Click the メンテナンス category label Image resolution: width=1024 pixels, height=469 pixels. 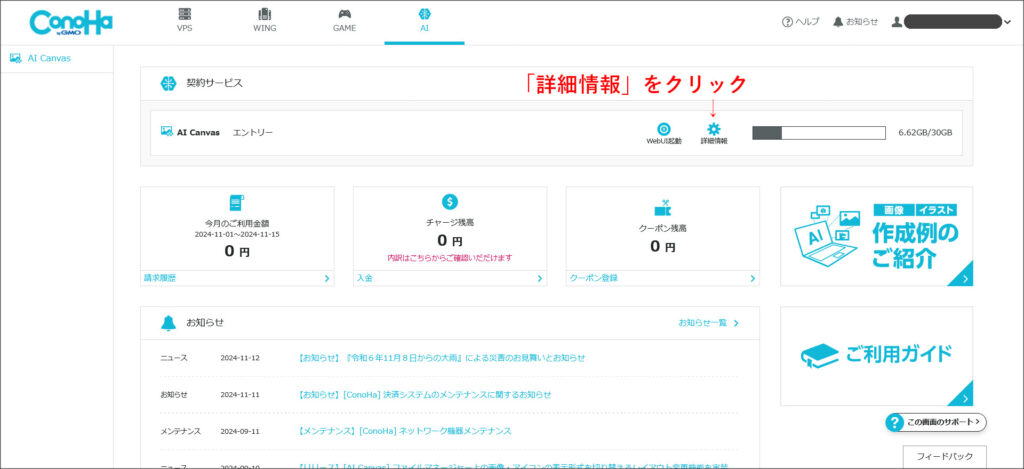pos(180,431)
